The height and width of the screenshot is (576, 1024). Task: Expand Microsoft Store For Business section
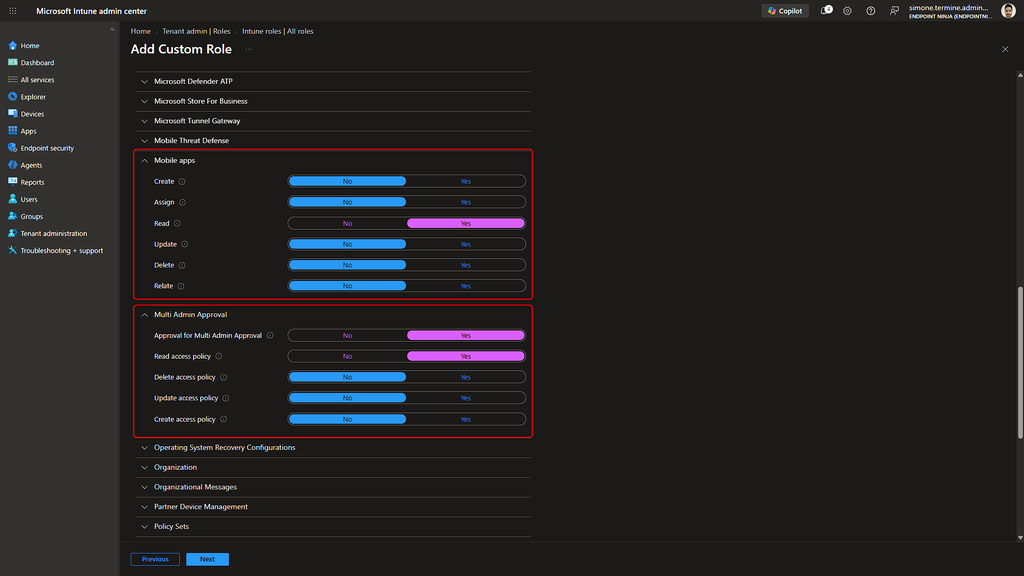pos(332,101)
